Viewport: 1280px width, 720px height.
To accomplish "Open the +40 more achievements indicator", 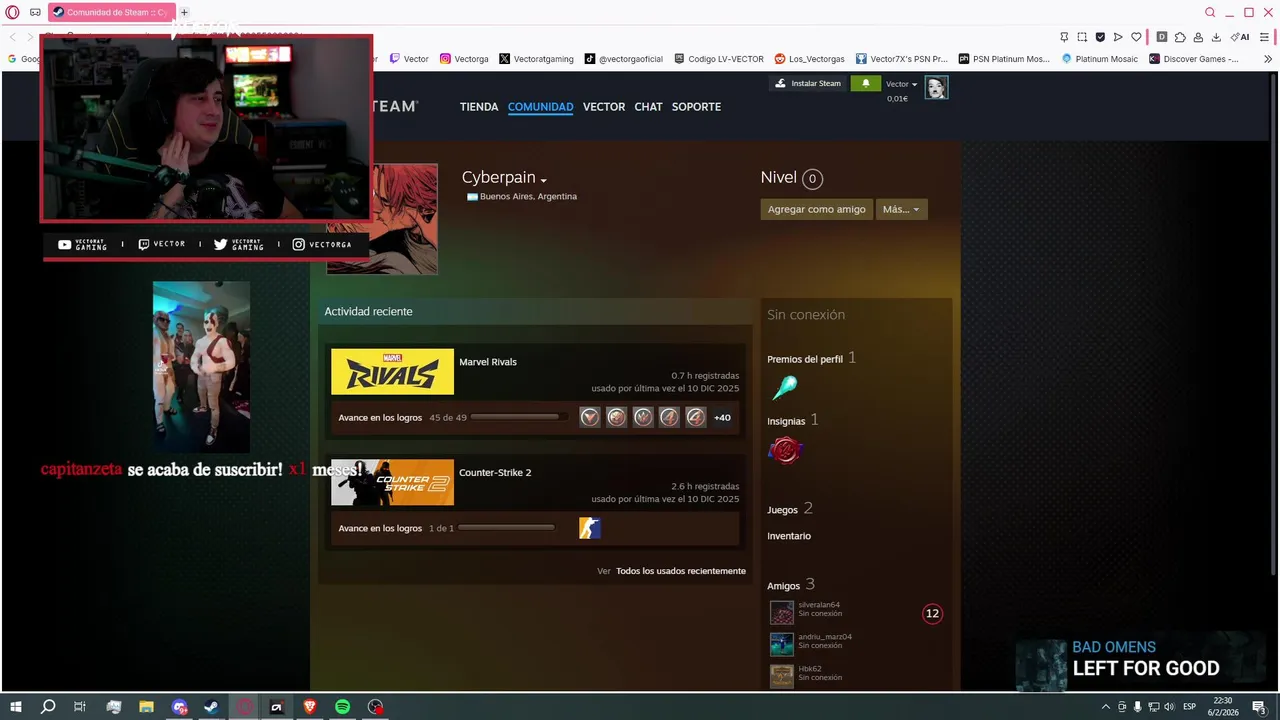I will 722,417.
